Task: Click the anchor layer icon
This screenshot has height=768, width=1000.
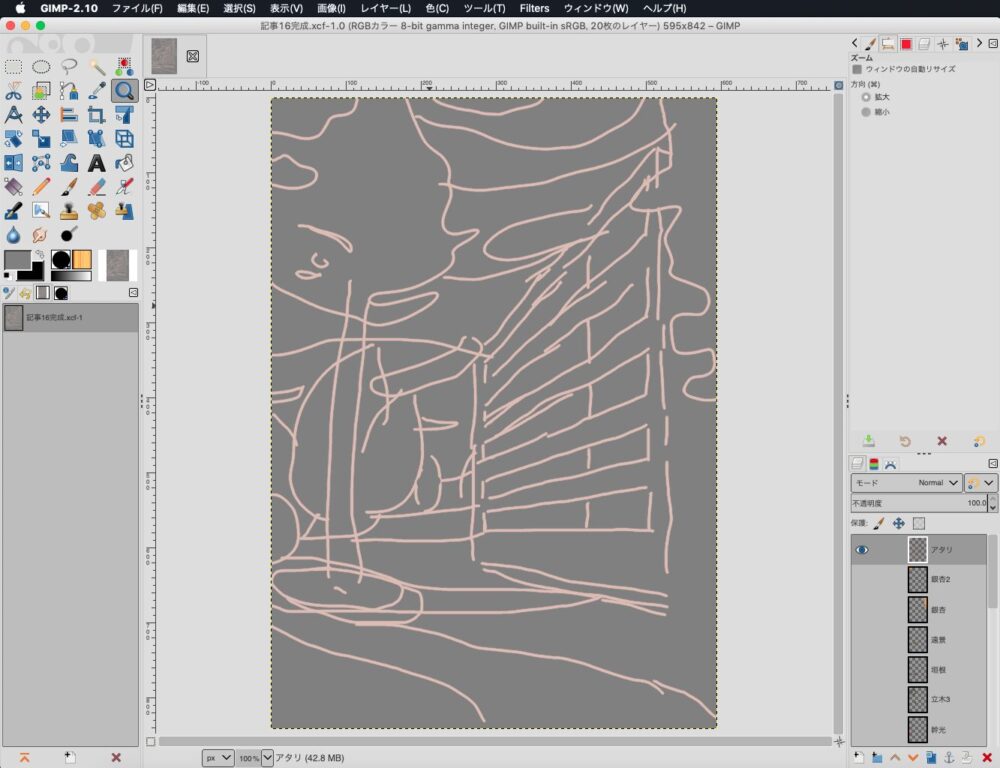Action: (x=949, y=757)
